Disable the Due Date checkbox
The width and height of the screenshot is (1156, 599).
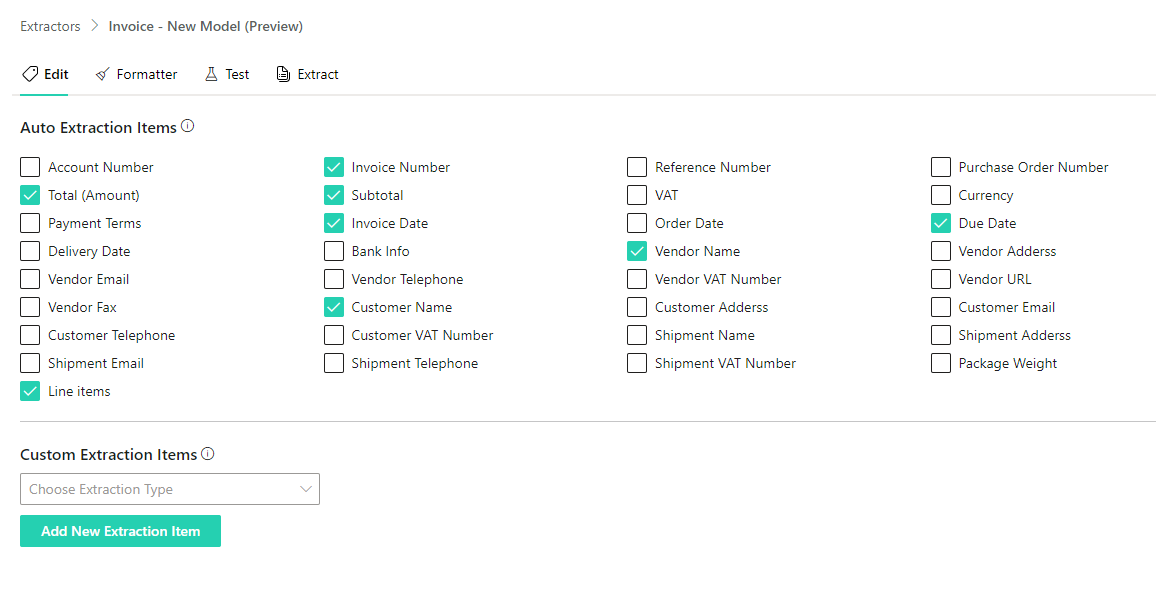pyautogui.click(x=941, y=223)
